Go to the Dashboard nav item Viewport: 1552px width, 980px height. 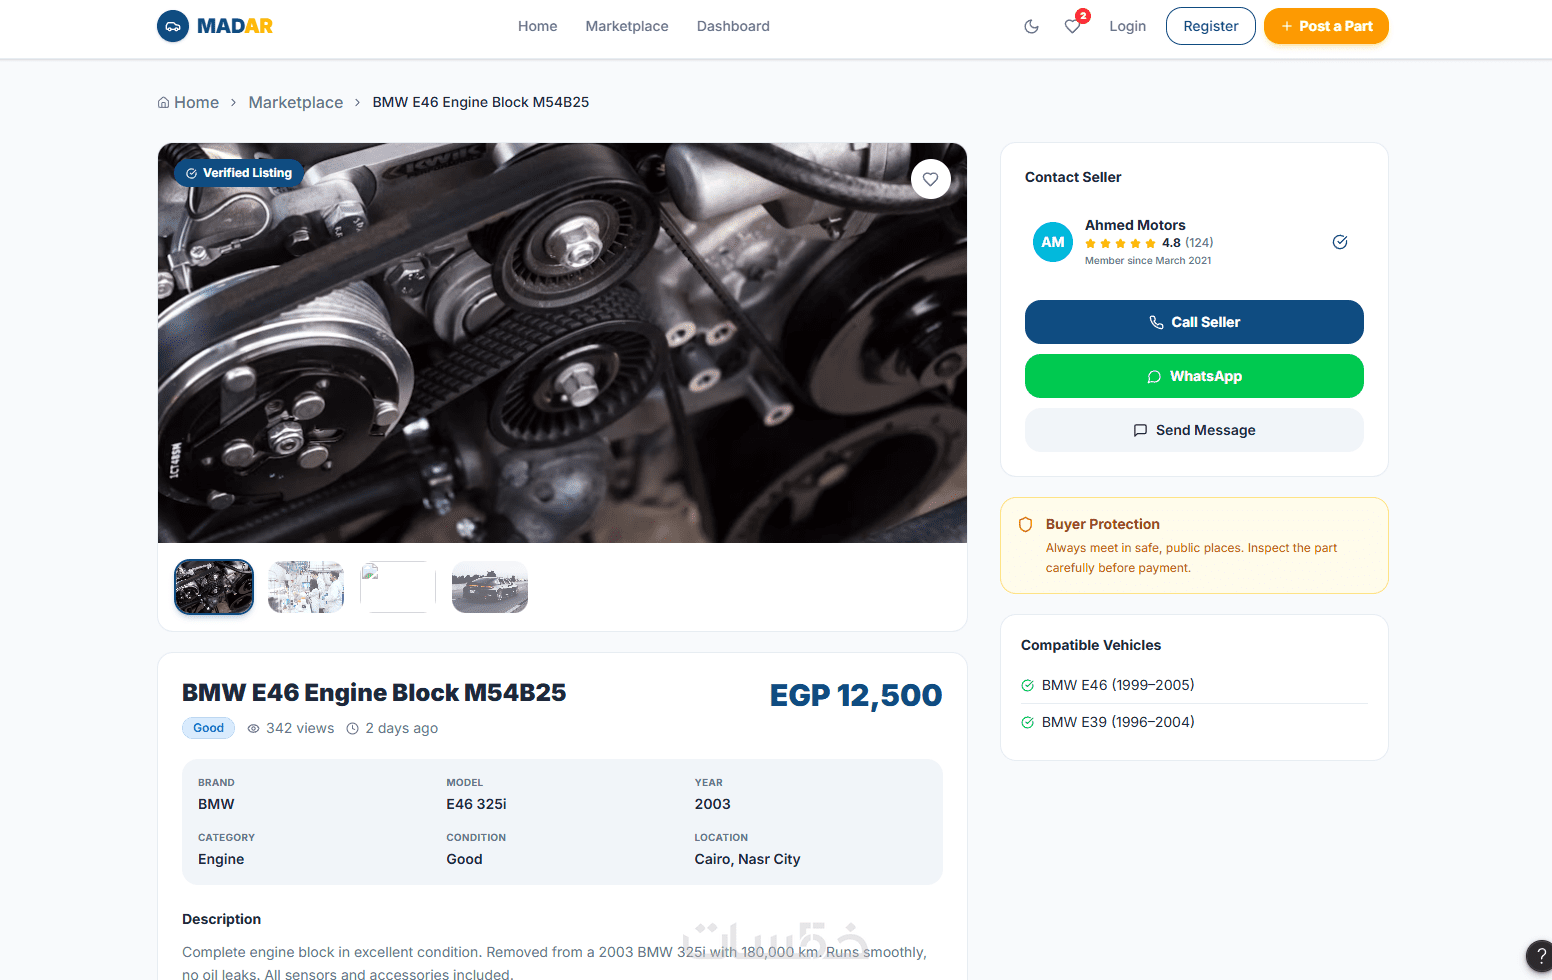click(733, 26)
